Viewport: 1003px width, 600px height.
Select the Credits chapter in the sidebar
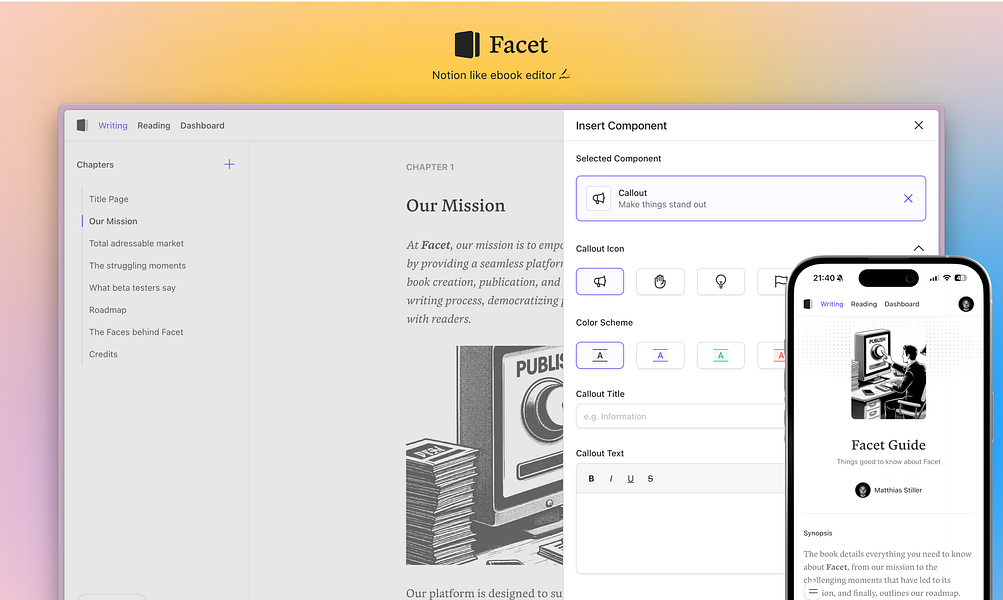tap(102, 353)
